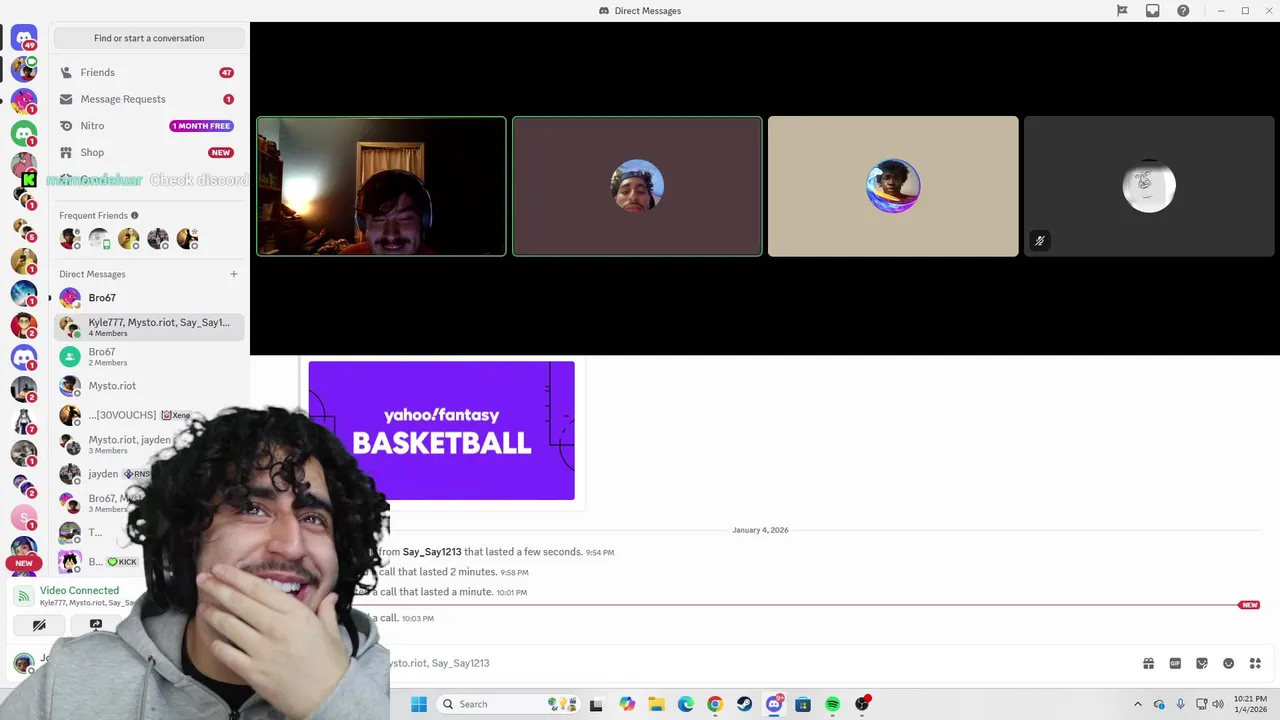Click the Video Connected status text
Image resolution: width=1280 pixels, height=720 pixels.
tap(79, 591)
